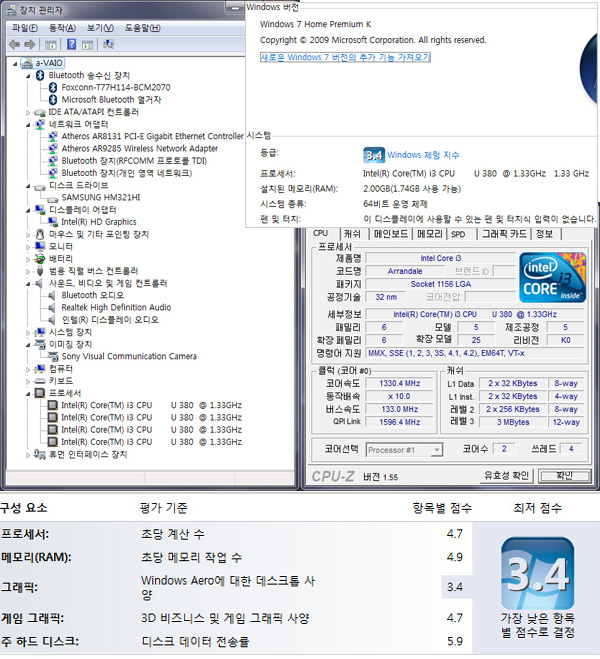Image resolution: width=600 pixels, height=659 pixels.
Task: Switch to the 정보 tab in CPU-Z
Action: pos(545,234)
